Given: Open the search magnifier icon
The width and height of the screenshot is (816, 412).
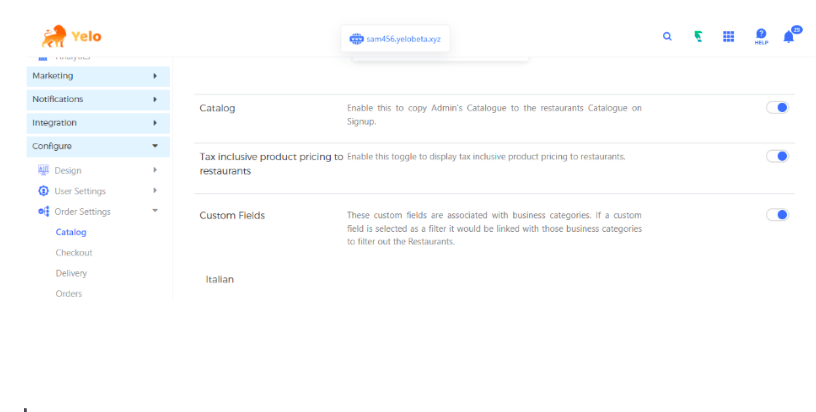Looking at the screenshot, I should [667, 37].
